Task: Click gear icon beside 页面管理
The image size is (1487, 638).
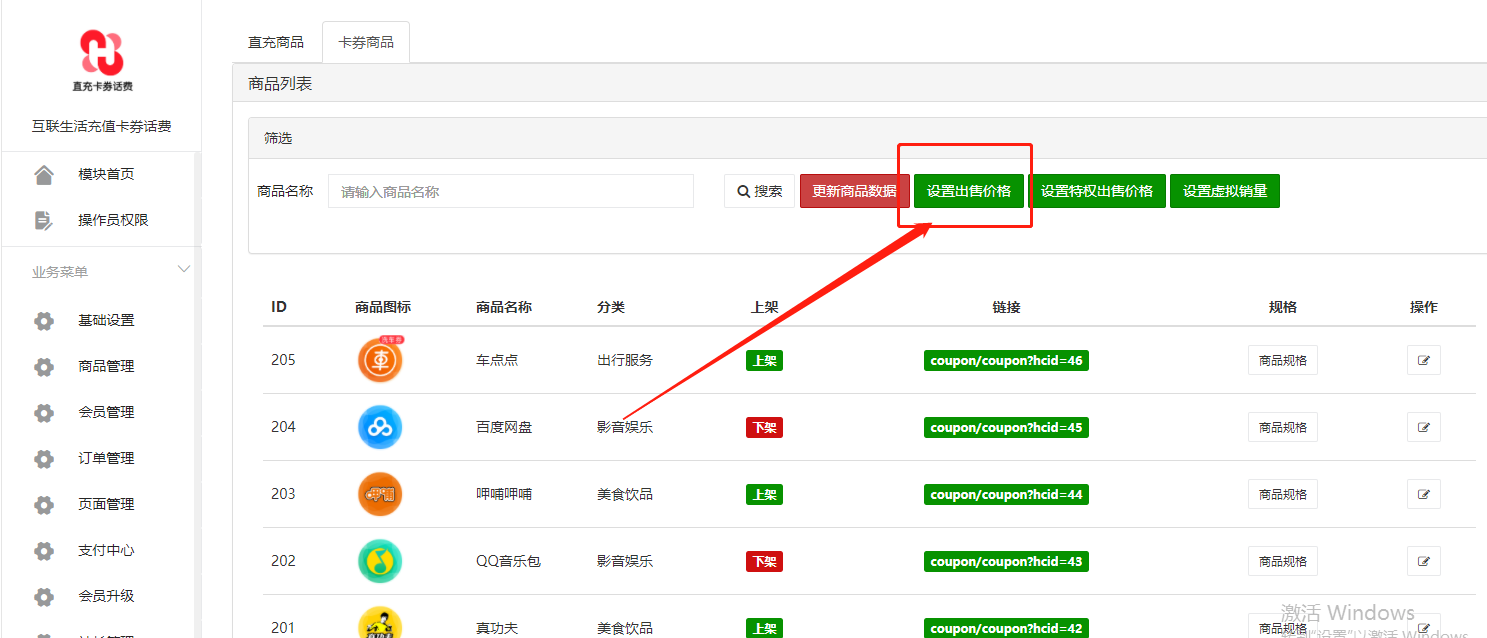Action: [43, 505]
